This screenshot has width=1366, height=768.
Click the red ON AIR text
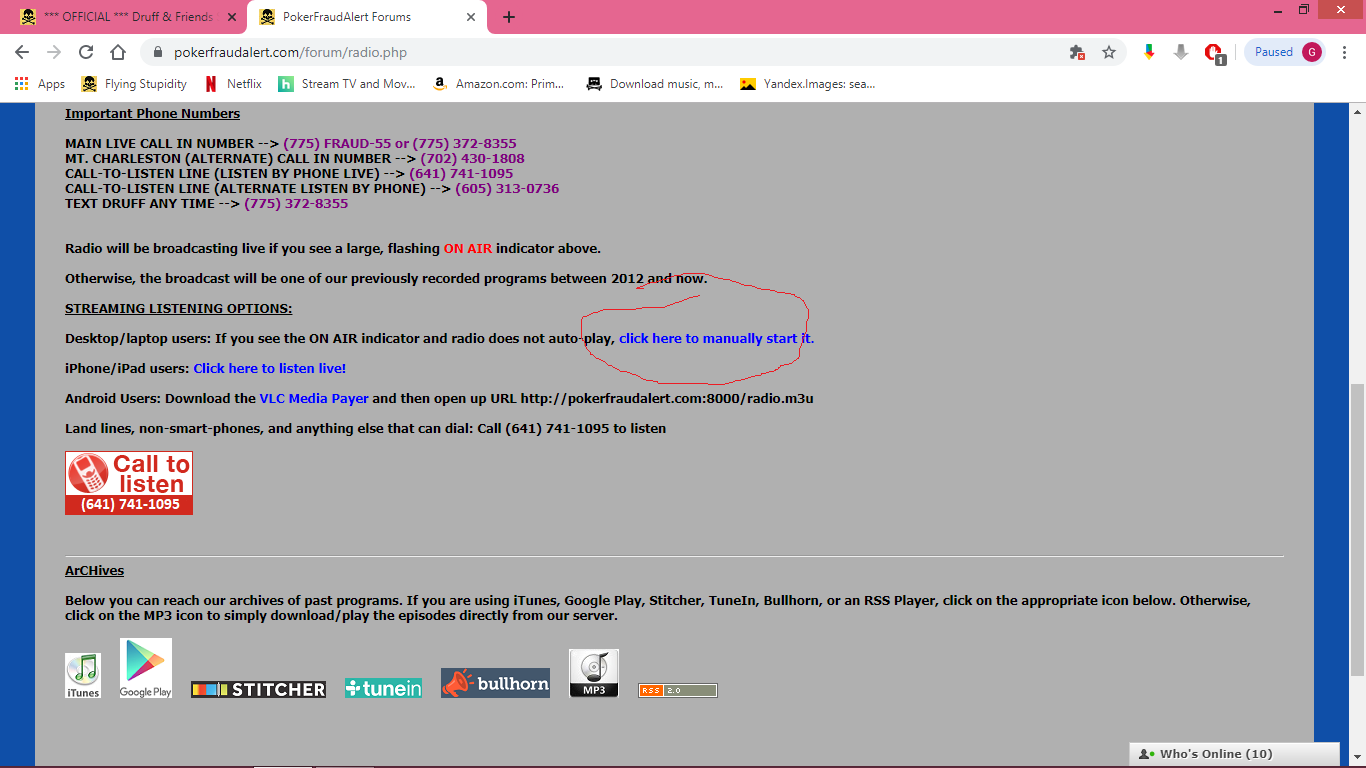(x=468, y=248)
